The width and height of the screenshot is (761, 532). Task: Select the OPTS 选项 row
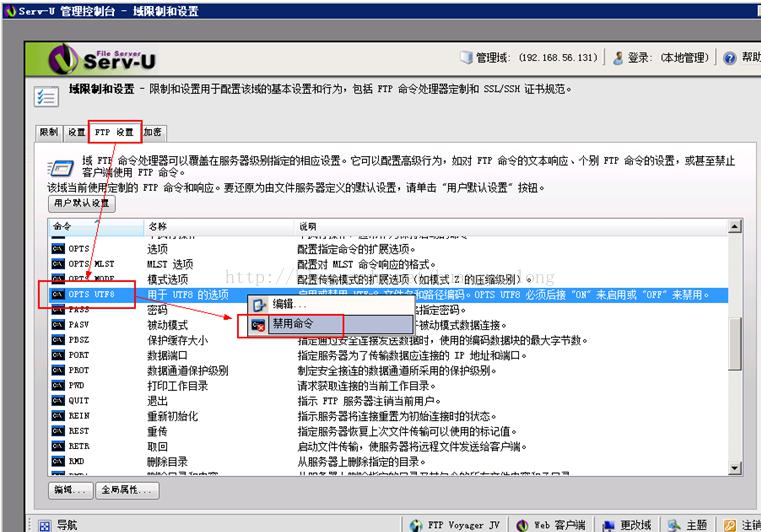click(x=388, y=249)
